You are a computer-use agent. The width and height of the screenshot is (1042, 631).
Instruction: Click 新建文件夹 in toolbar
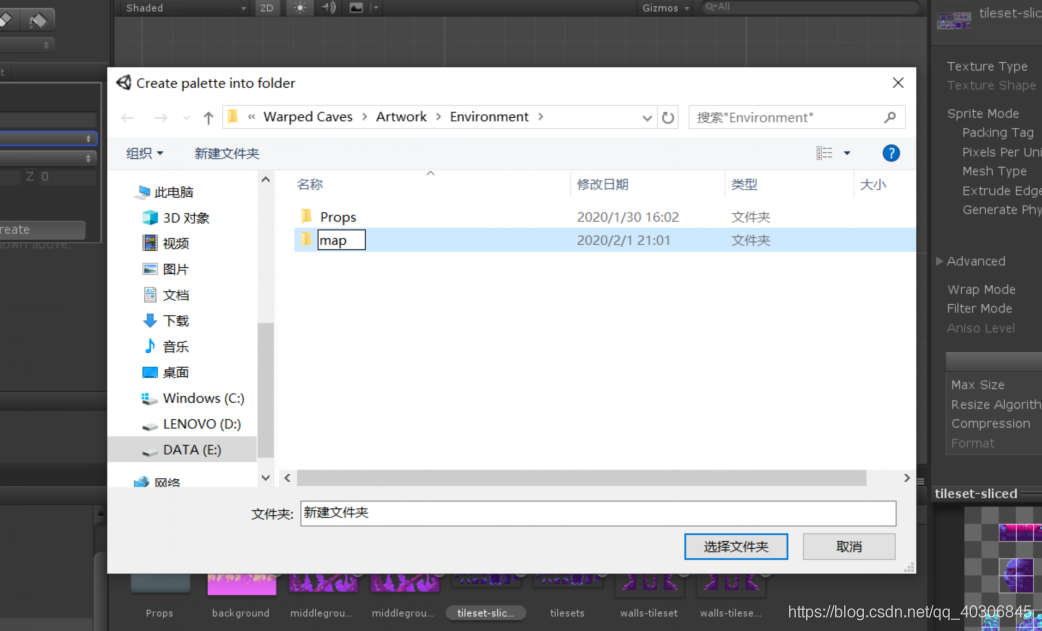pos(227,153)
